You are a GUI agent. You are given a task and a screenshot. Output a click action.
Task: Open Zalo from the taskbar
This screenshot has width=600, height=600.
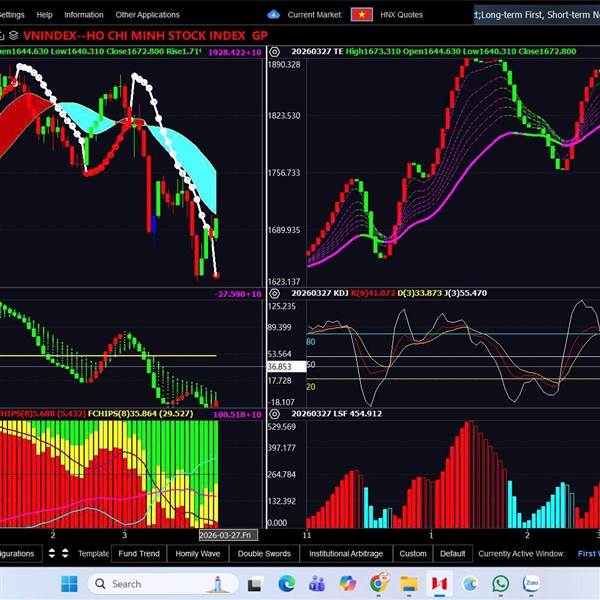click(531, 583)
